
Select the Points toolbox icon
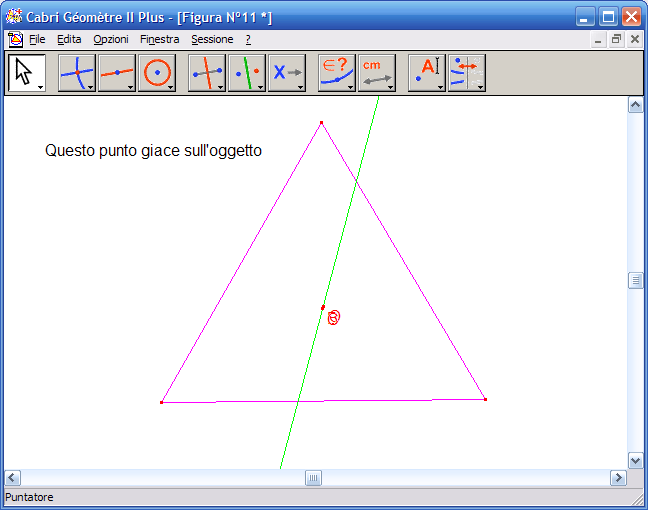point(77,73)
